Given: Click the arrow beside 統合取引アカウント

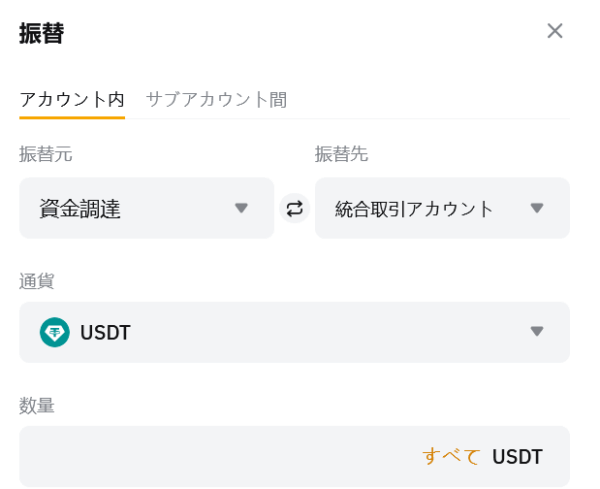Looking at the screenshot, I should 537,208.
